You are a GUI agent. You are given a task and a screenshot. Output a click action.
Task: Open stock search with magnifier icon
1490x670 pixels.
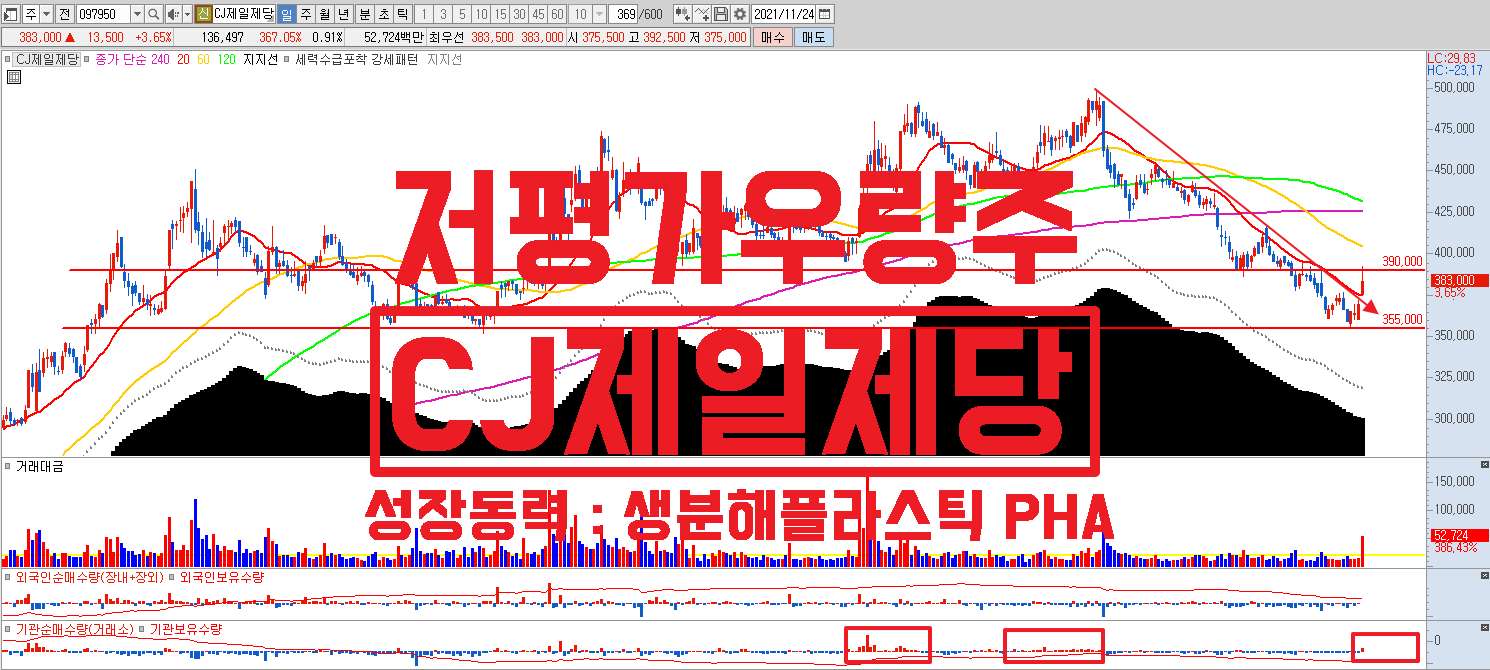[x=153, y=14]
